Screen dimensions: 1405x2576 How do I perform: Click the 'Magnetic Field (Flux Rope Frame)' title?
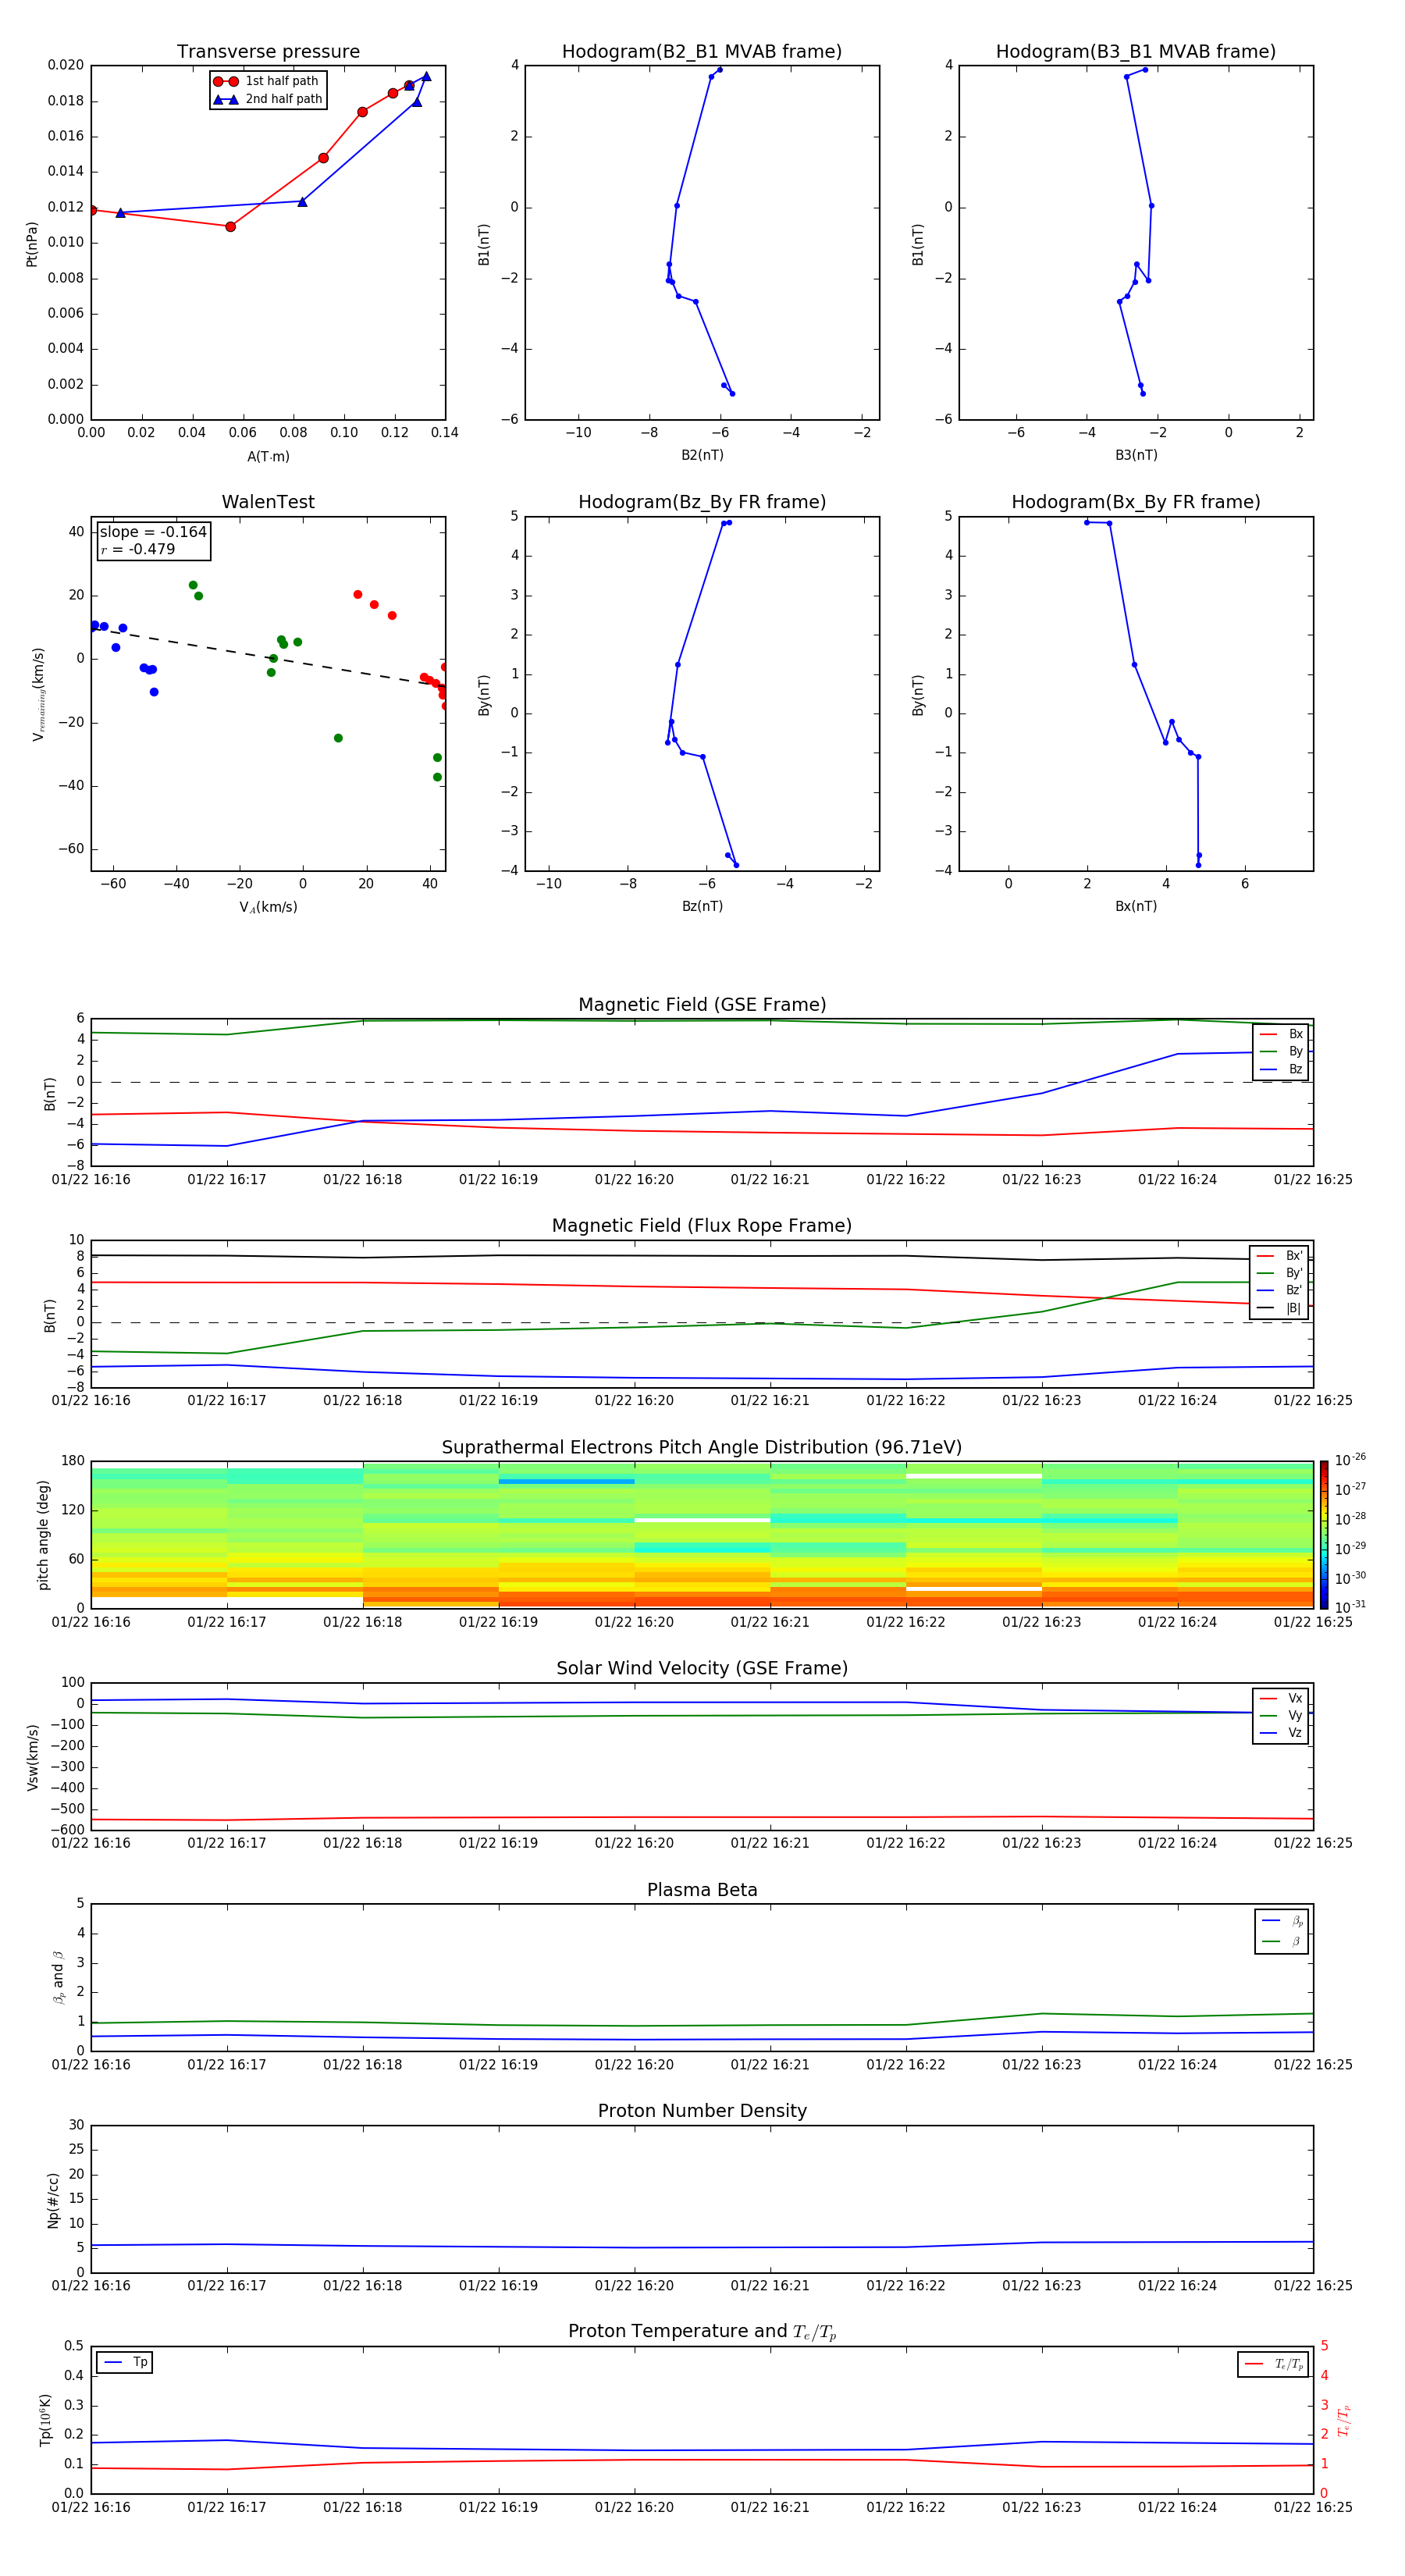[702, 1226]
